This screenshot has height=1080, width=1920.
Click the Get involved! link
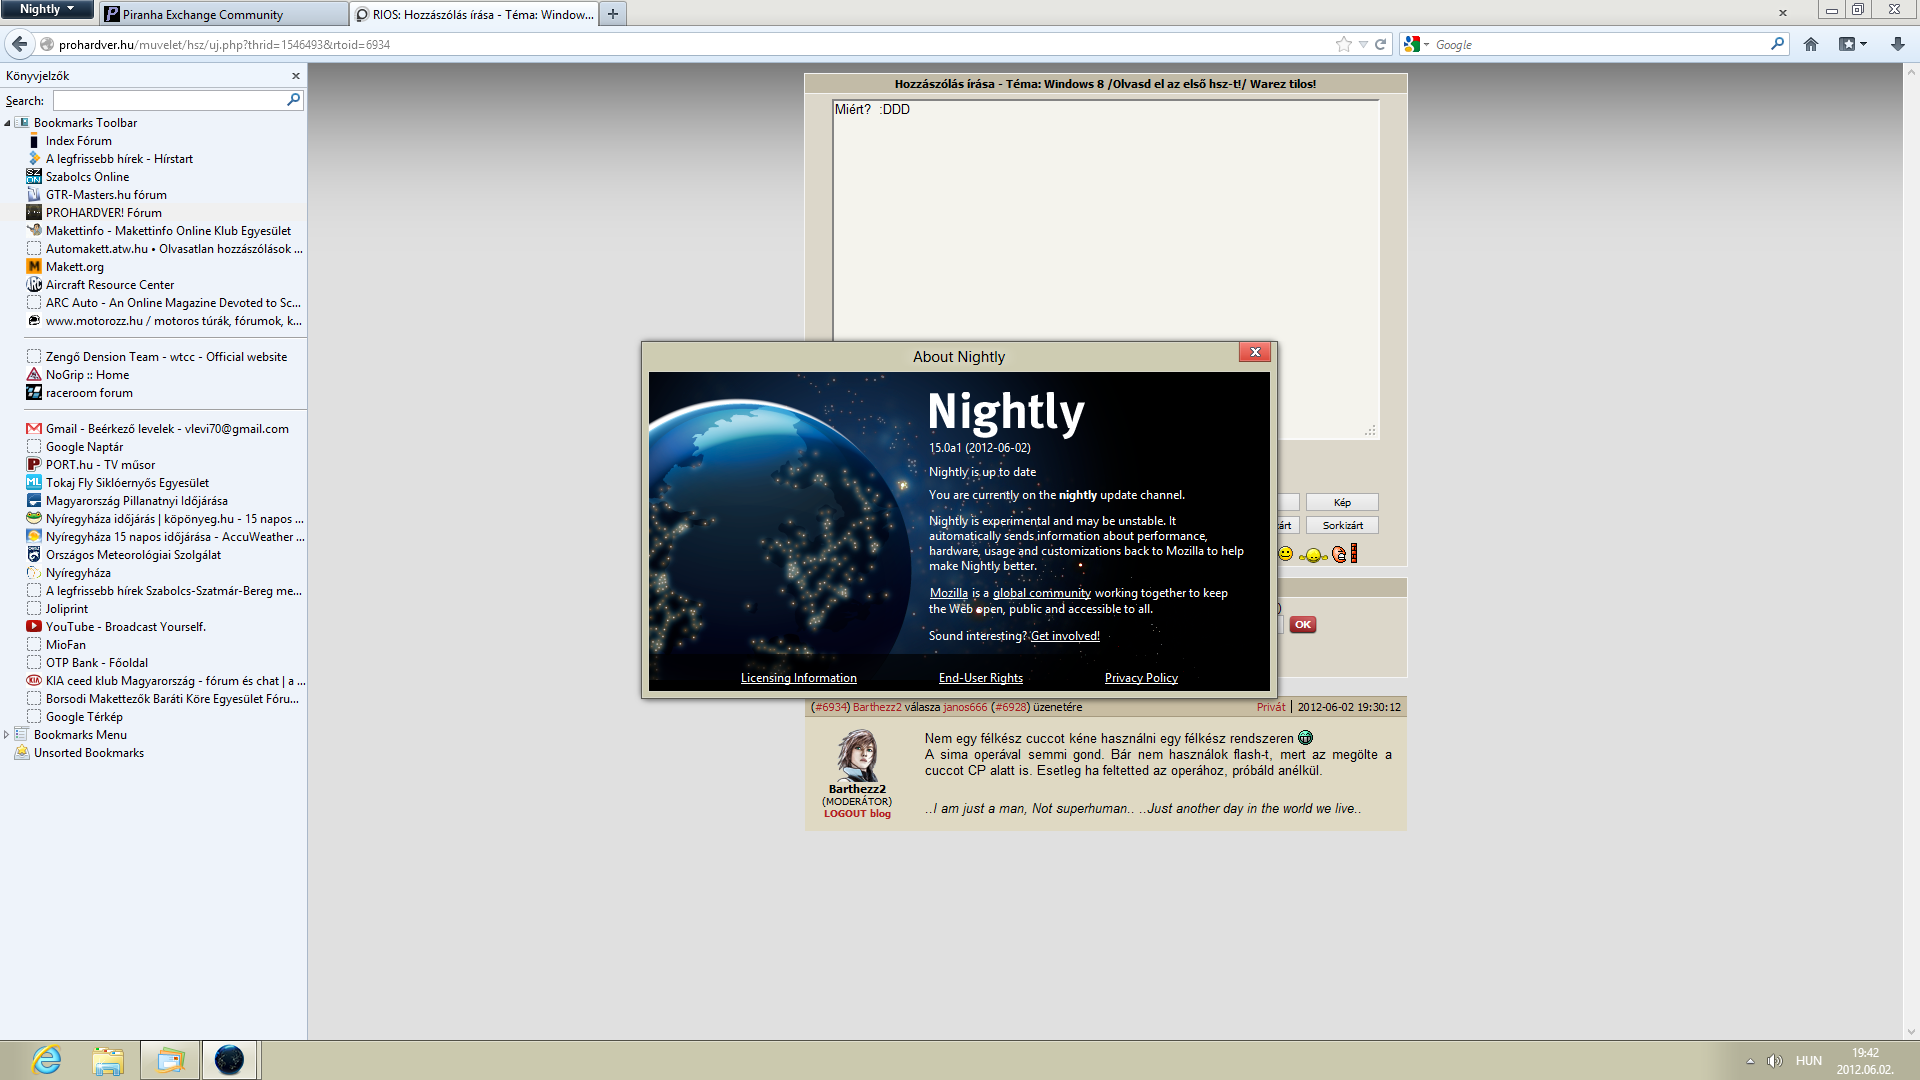click(1065, 636)
